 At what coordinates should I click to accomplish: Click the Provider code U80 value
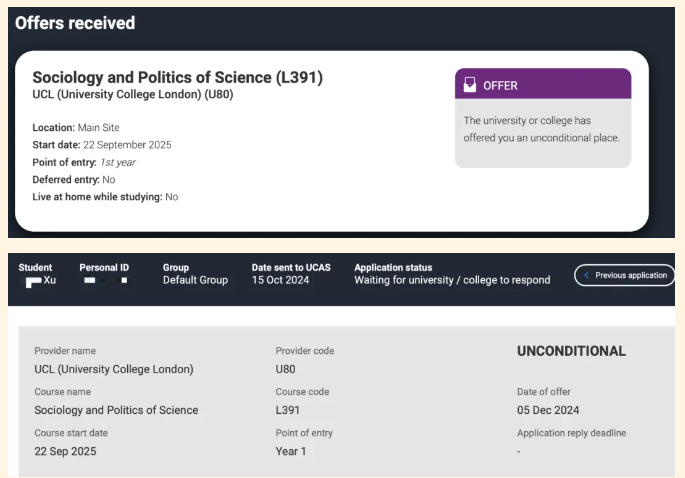click(288, 369)
